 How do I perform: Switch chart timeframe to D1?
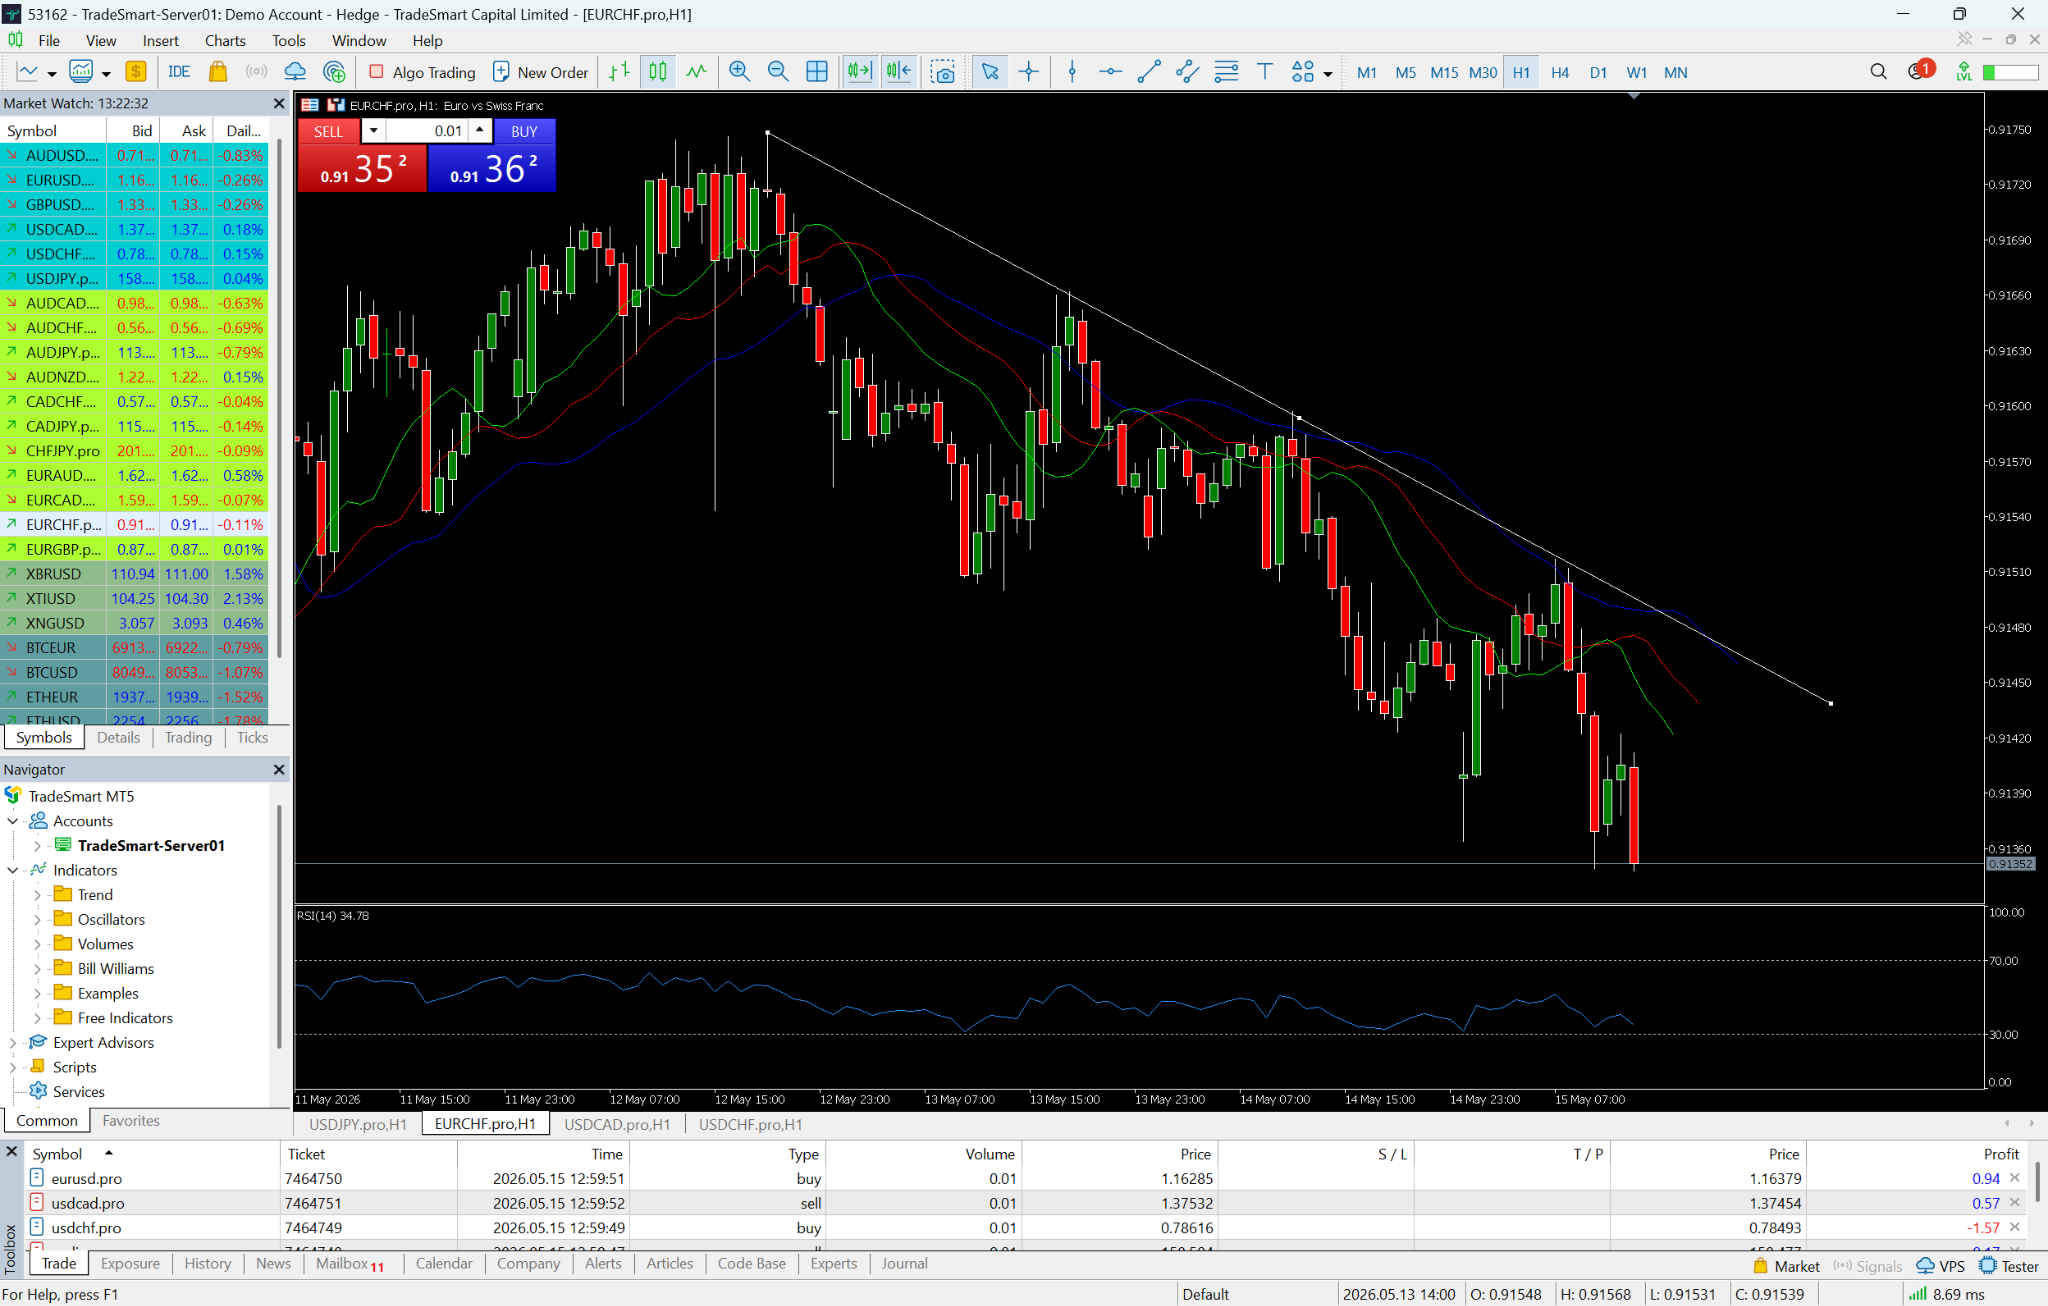click(1598, 72)
